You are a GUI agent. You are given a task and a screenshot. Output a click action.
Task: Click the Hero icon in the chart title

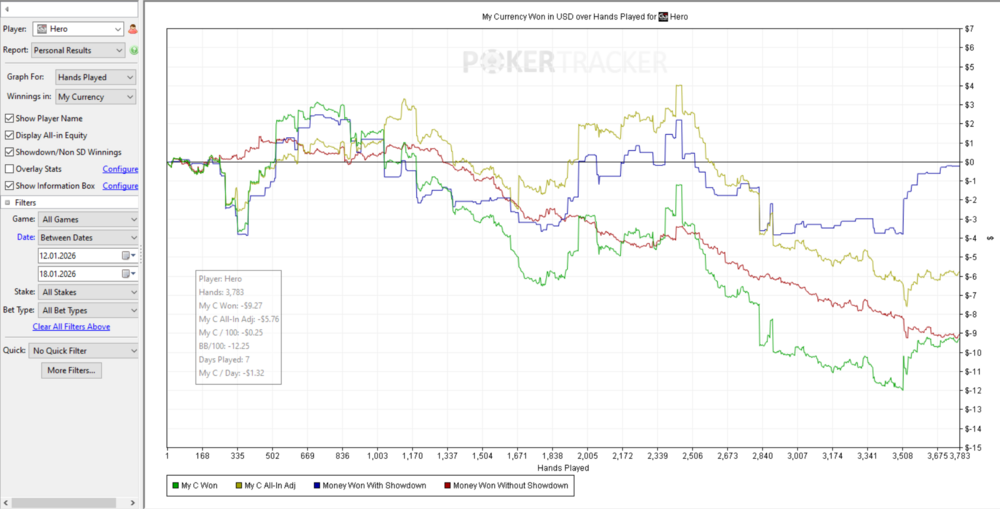[661, 17]
